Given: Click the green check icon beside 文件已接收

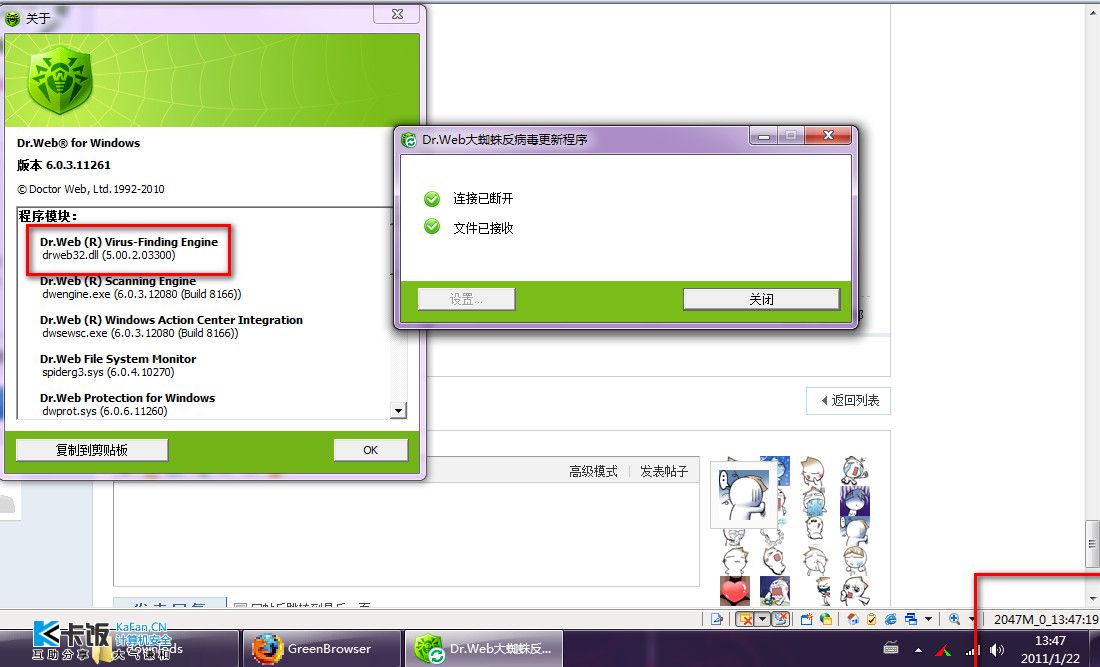Looking at the screenshot, I should pyautogui.click(x=432, y=227).
